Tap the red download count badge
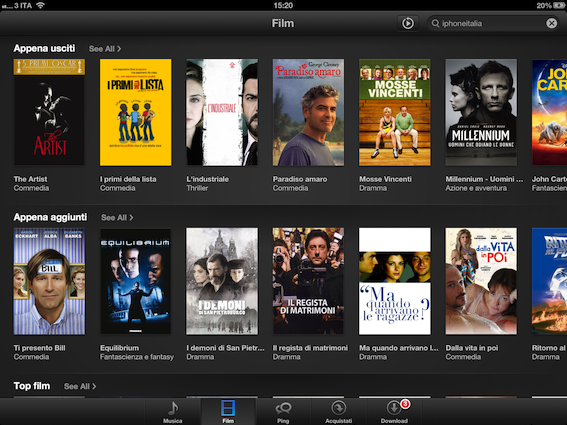This screenshot has height=425, width=567. click(405, 403)
